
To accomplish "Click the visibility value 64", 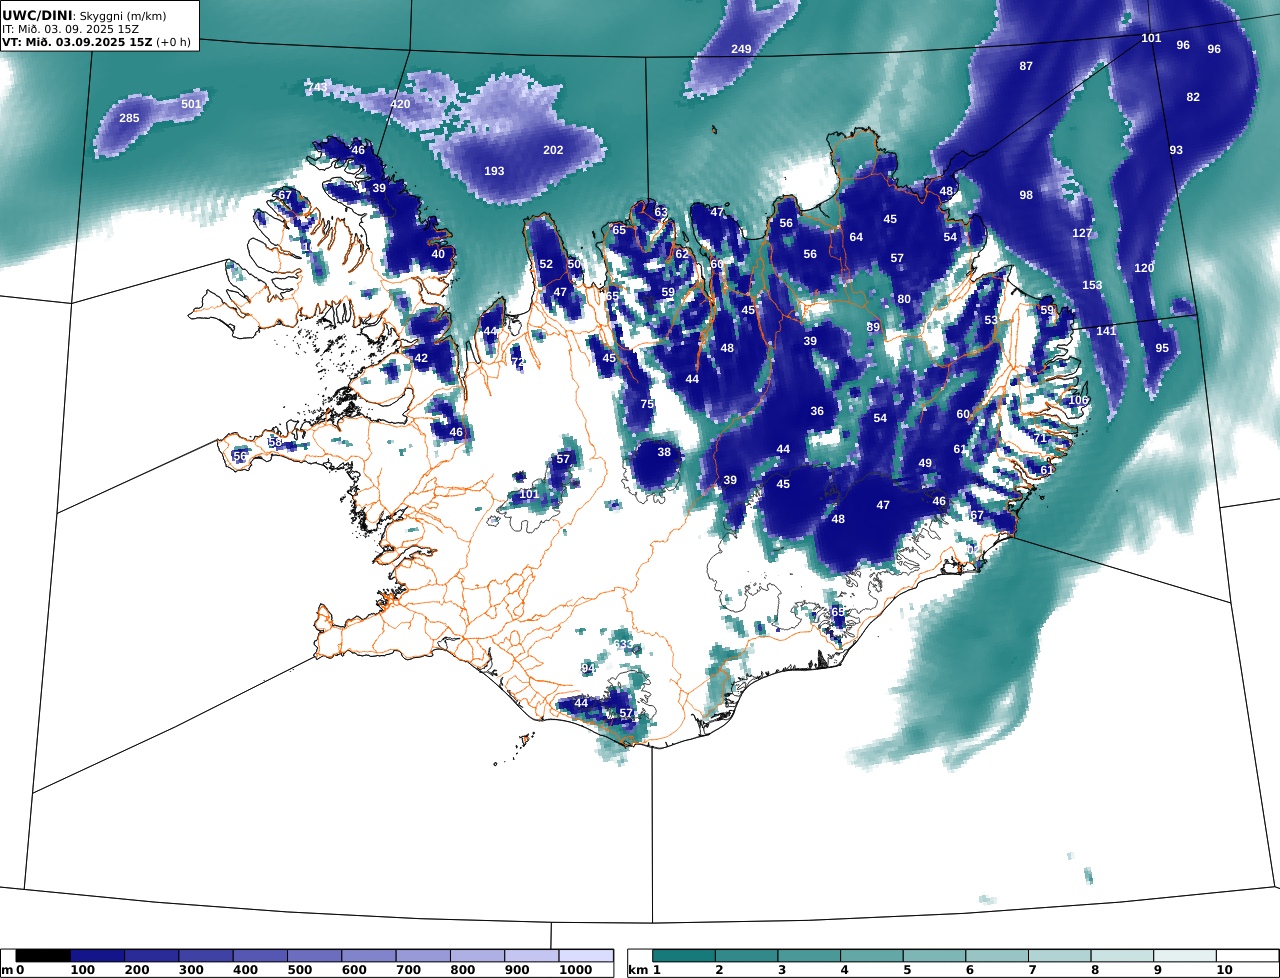I will [856, 237].
